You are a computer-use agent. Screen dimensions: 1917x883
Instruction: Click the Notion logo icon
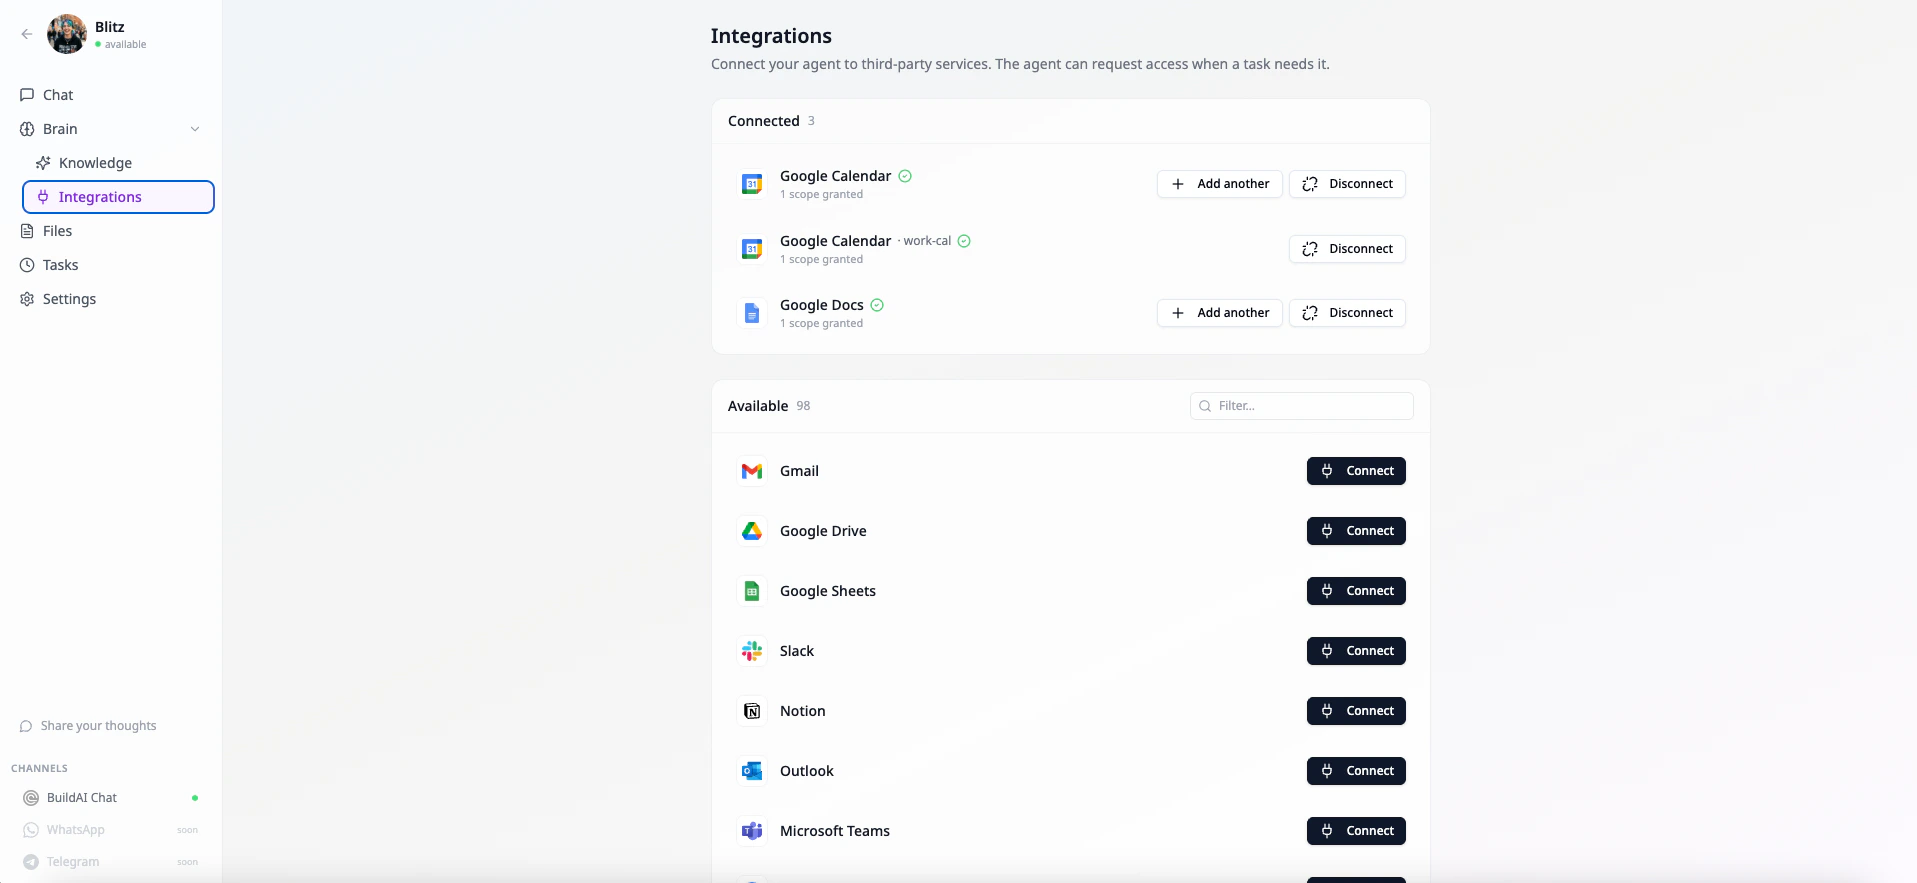pos(752,711)
